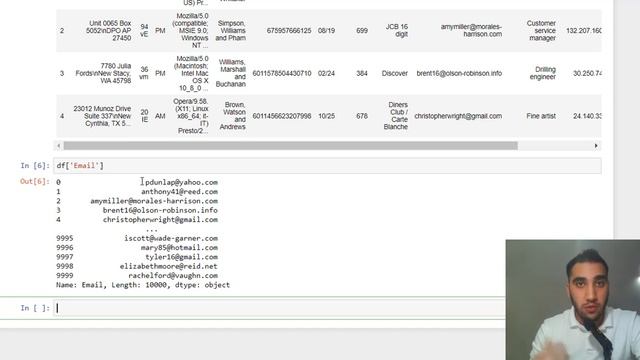Click mary85@hotmail.com in output
Image resolution: width=640 pixels, height=360 pixels.
coord(180,248)
